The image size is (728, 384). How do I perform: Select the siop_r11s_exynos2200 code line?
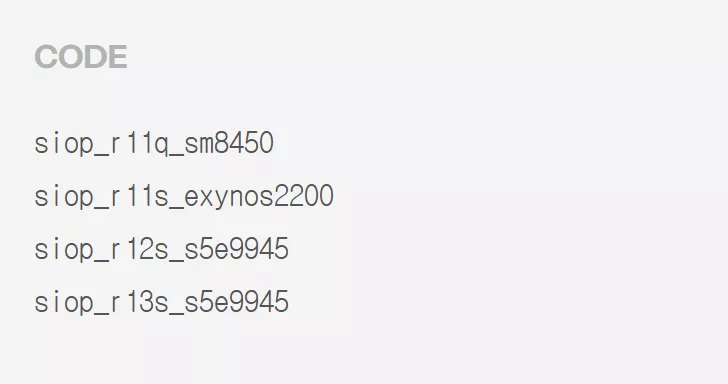[x=184, y=196]
